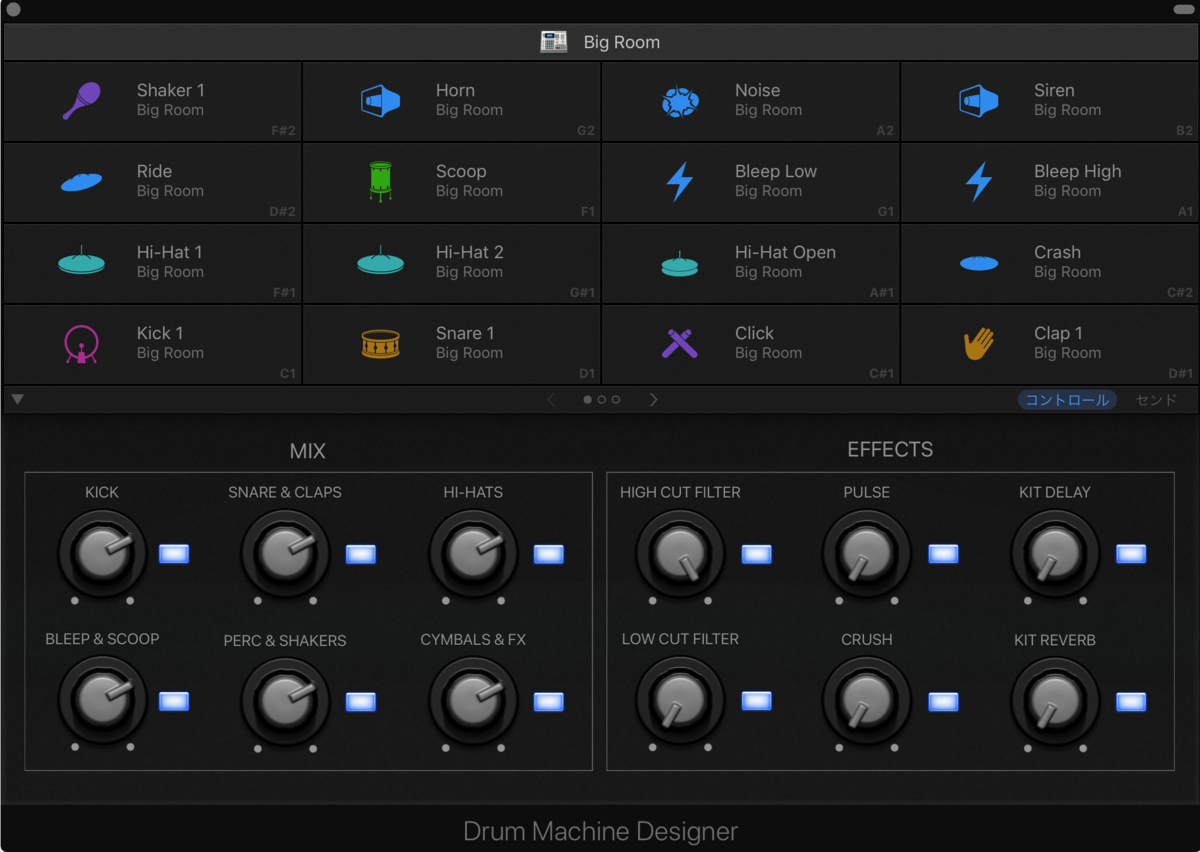Click the Clap 1 pad name

1058,333
